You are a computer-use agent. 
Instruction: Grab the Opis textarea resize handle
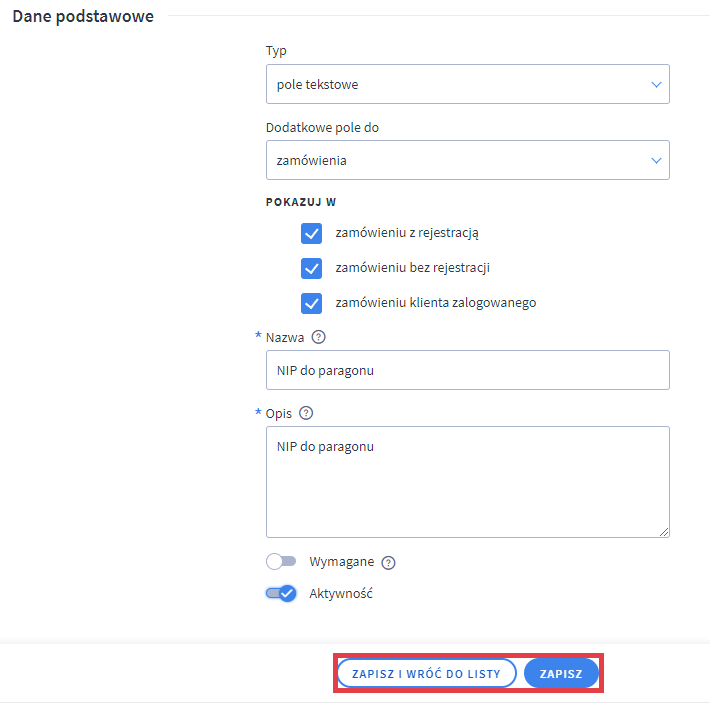click(663, 532)
